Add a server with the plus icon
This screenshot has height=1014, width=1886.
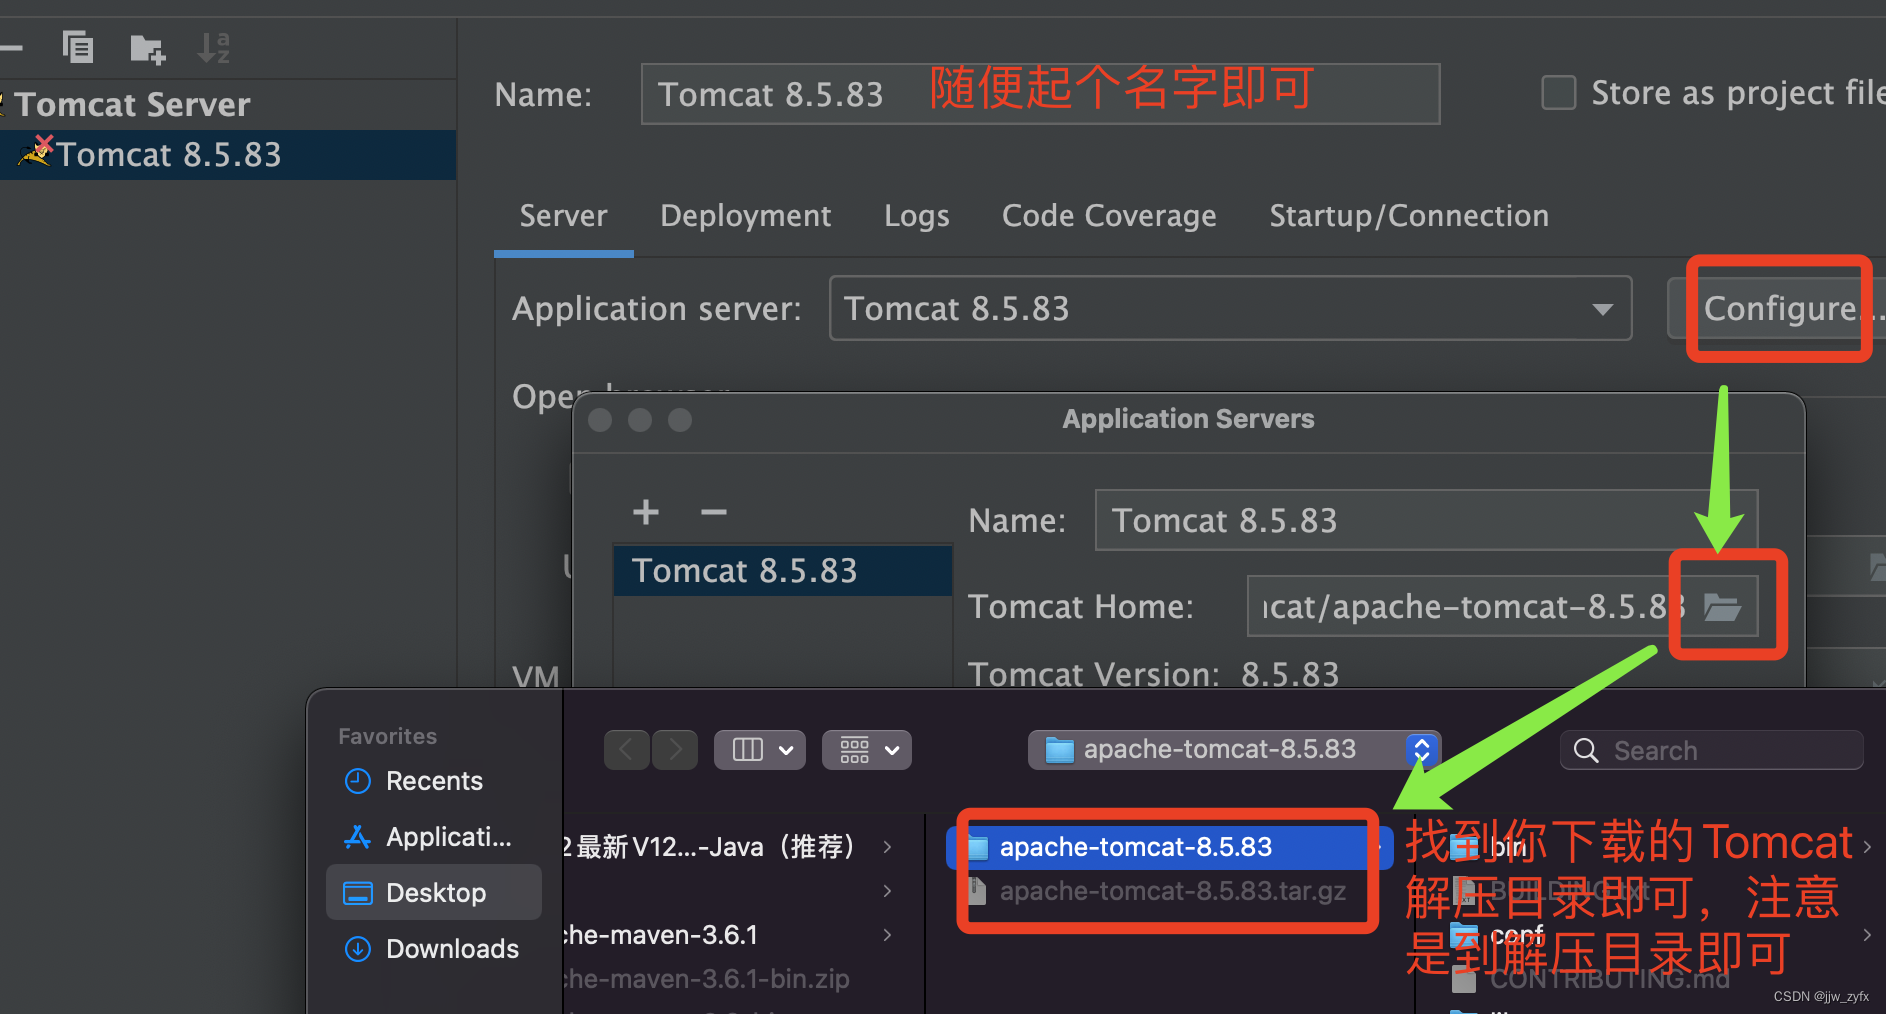(x=646, y=512)
